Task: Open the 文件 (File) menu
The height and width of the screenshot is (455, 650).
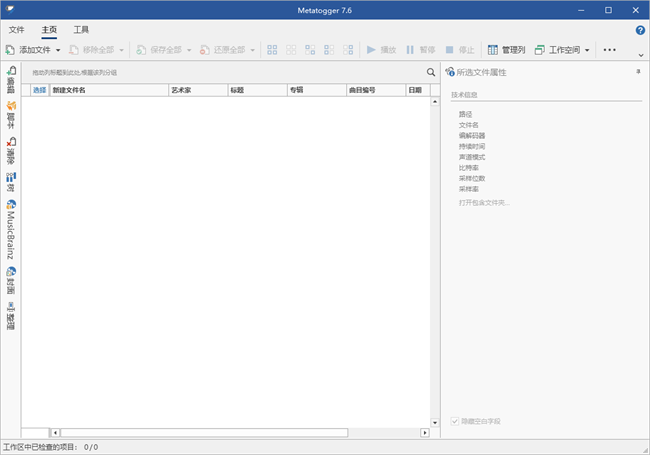Action: (16, 30)
